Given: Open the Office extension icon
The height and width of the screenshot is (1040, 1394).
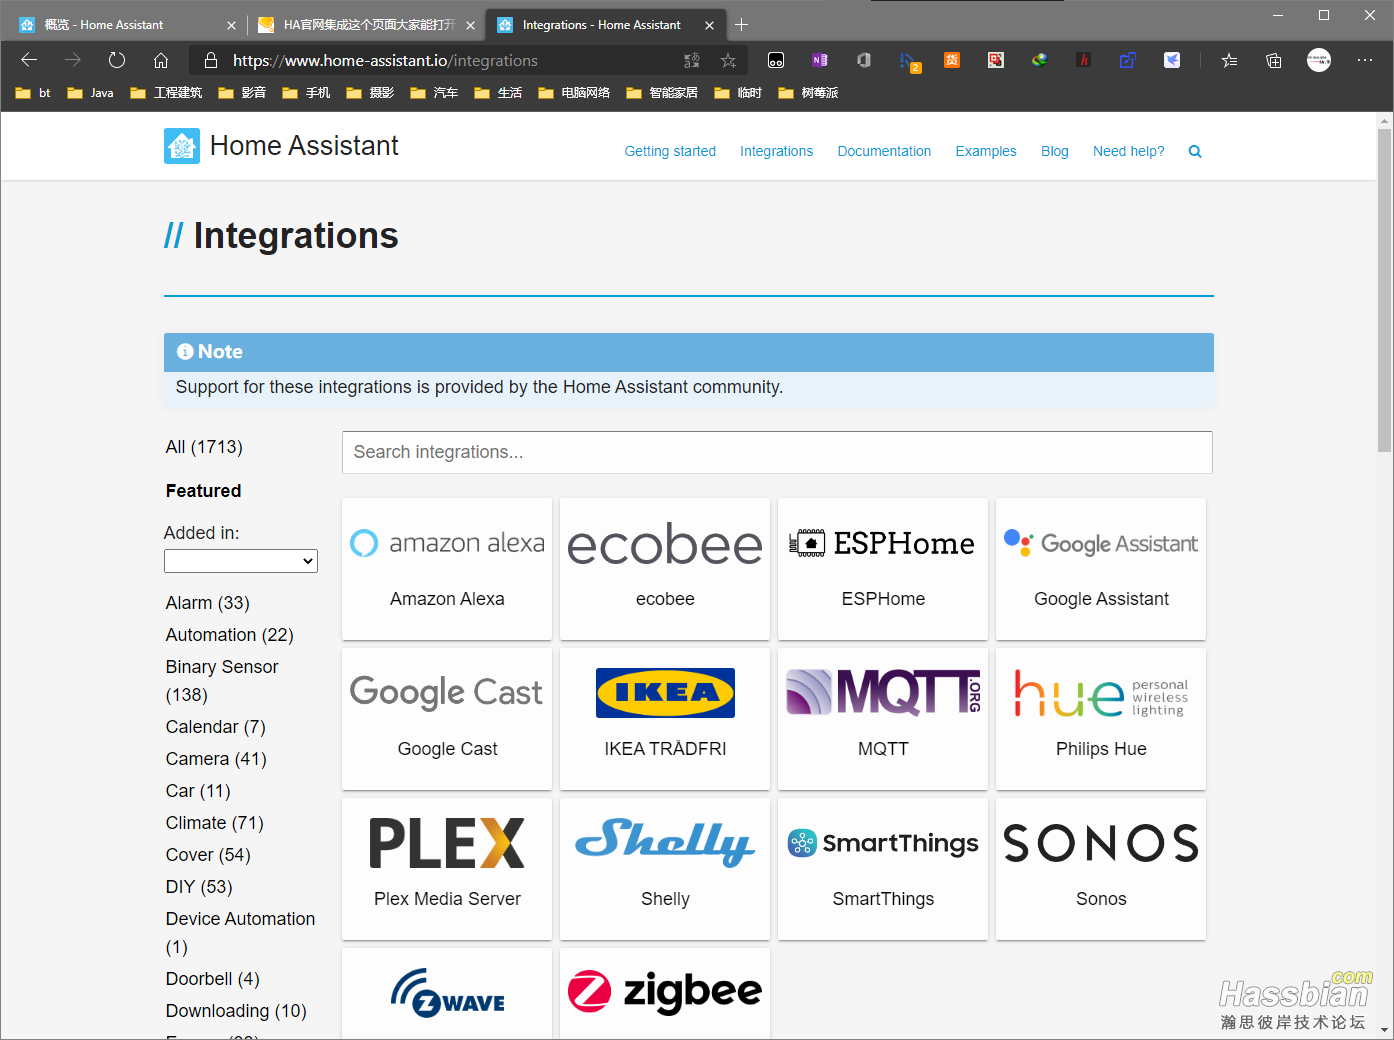Looking at the screenshot, I should 864,60.
